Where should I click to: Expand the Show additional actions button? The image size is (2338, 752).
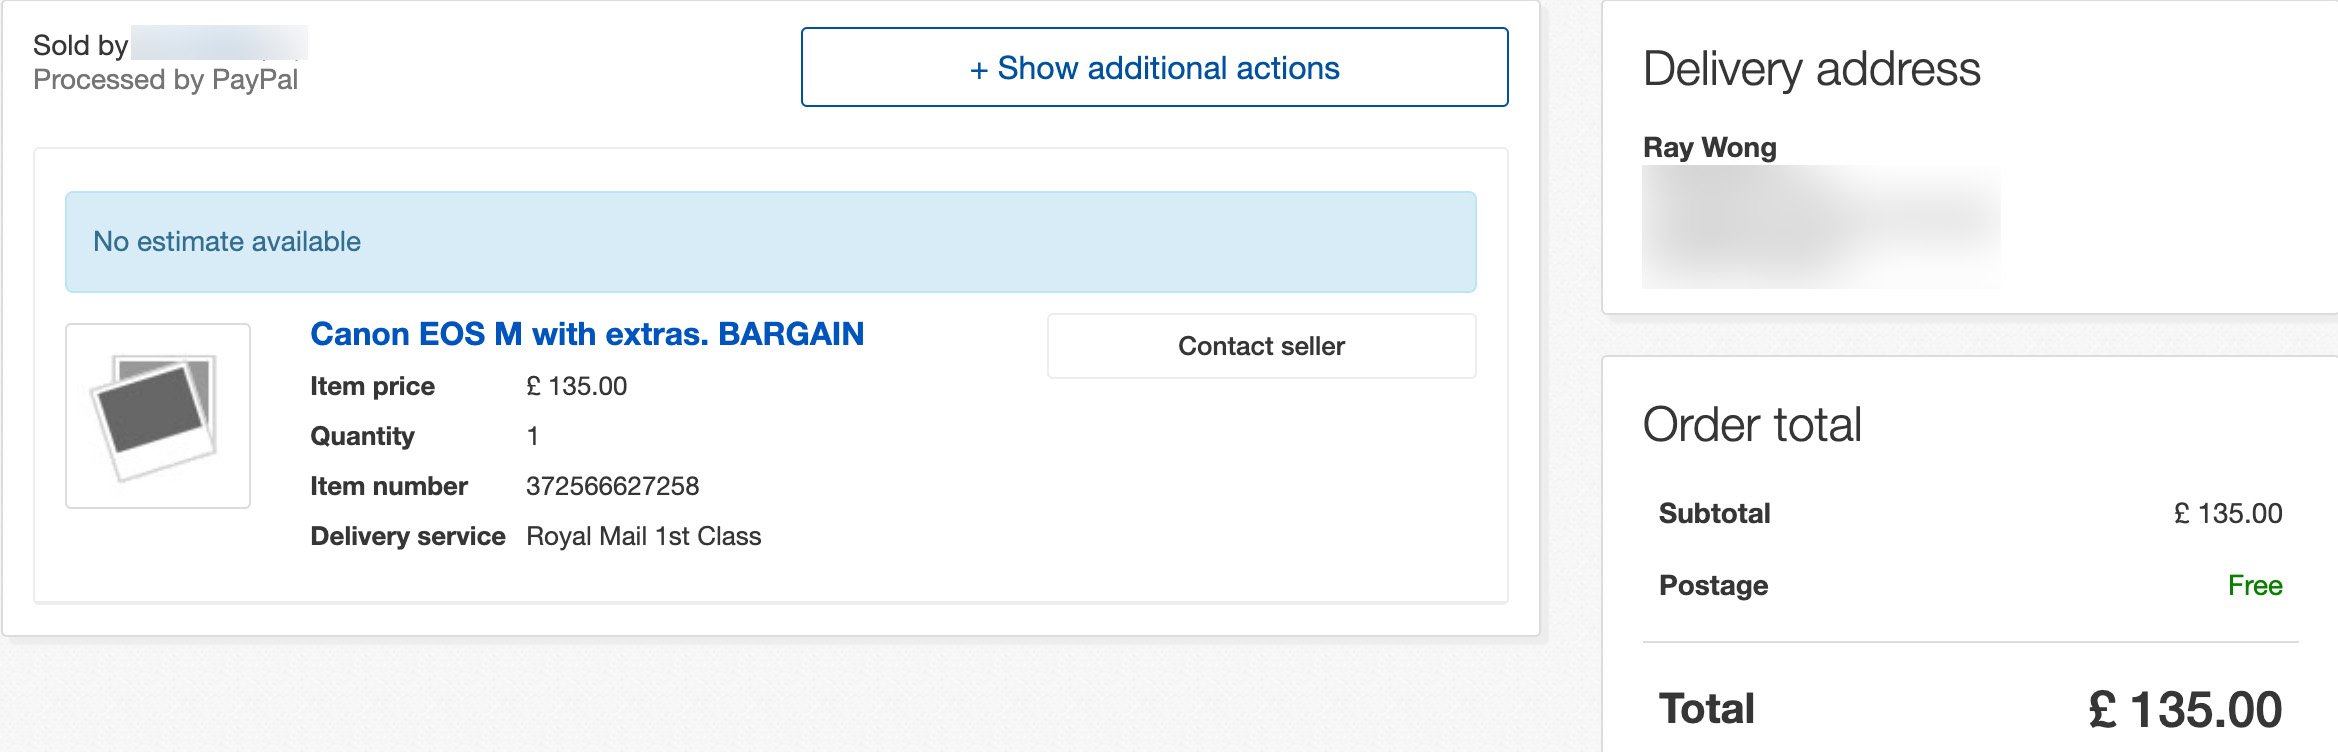pos(1154,67)
